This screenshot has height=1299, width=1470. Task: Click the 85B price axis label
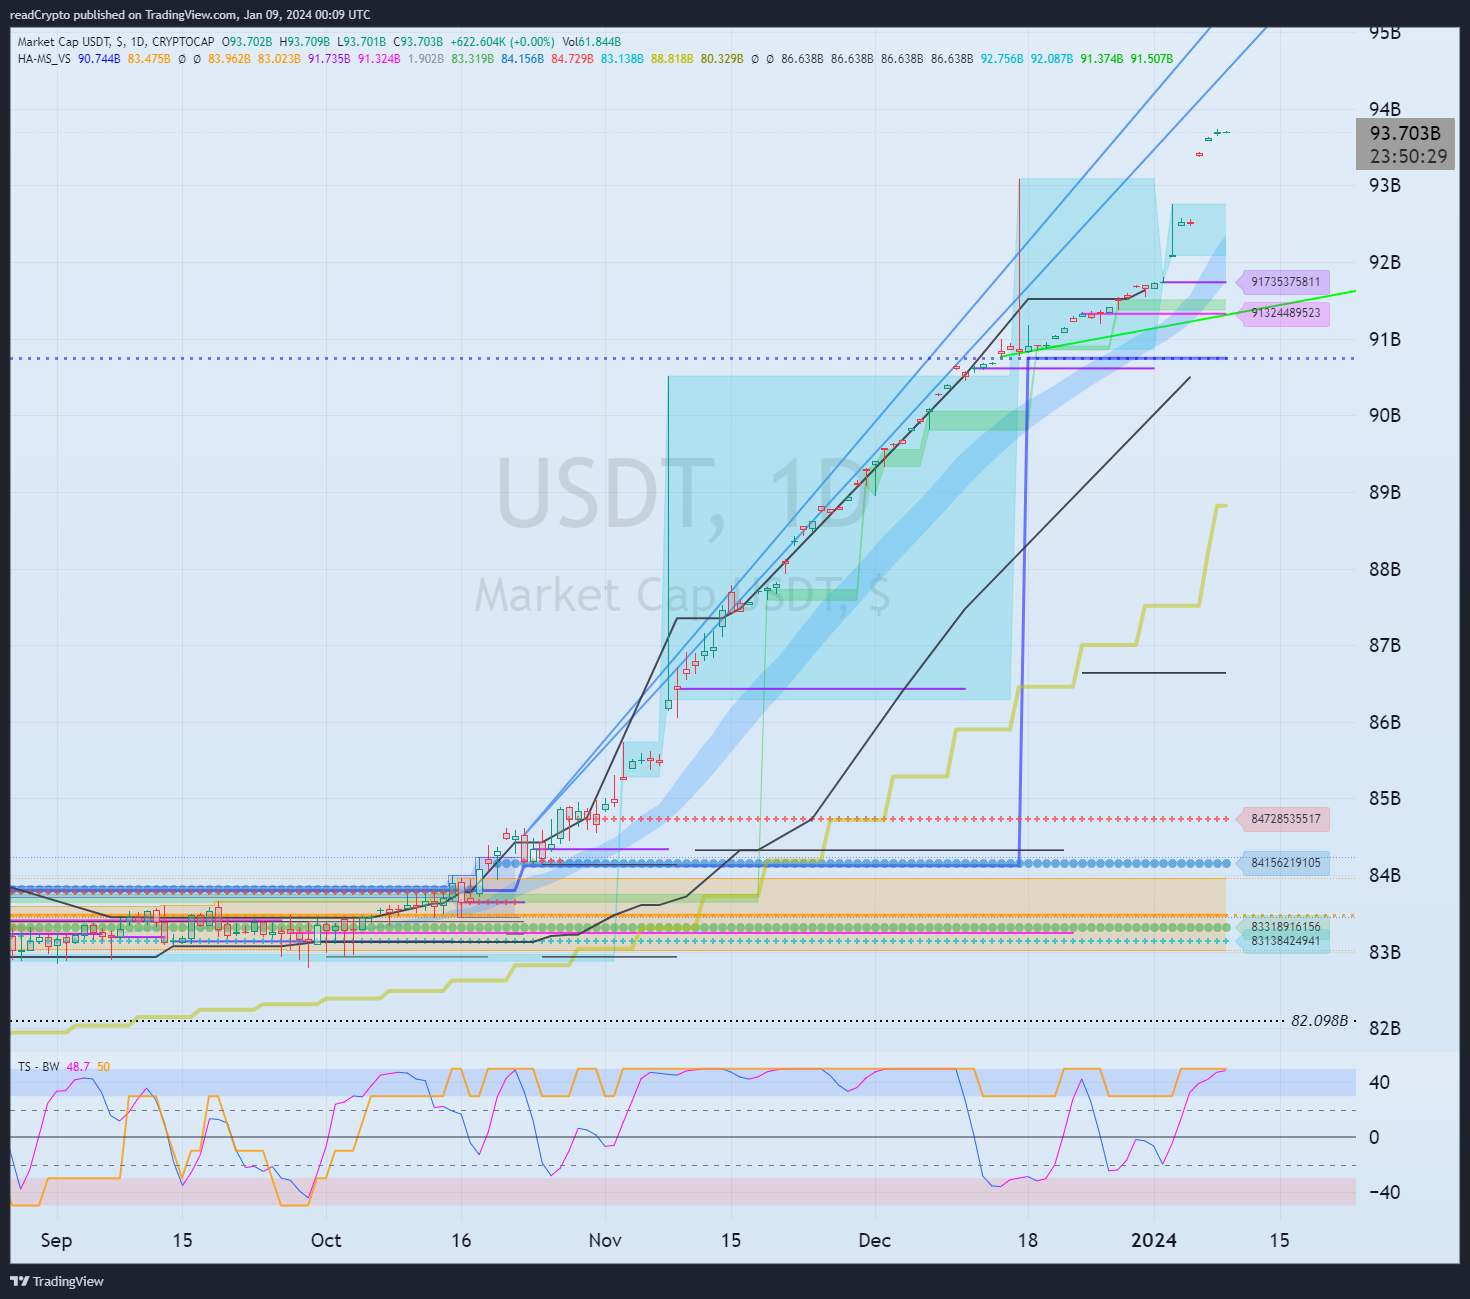1384,798
